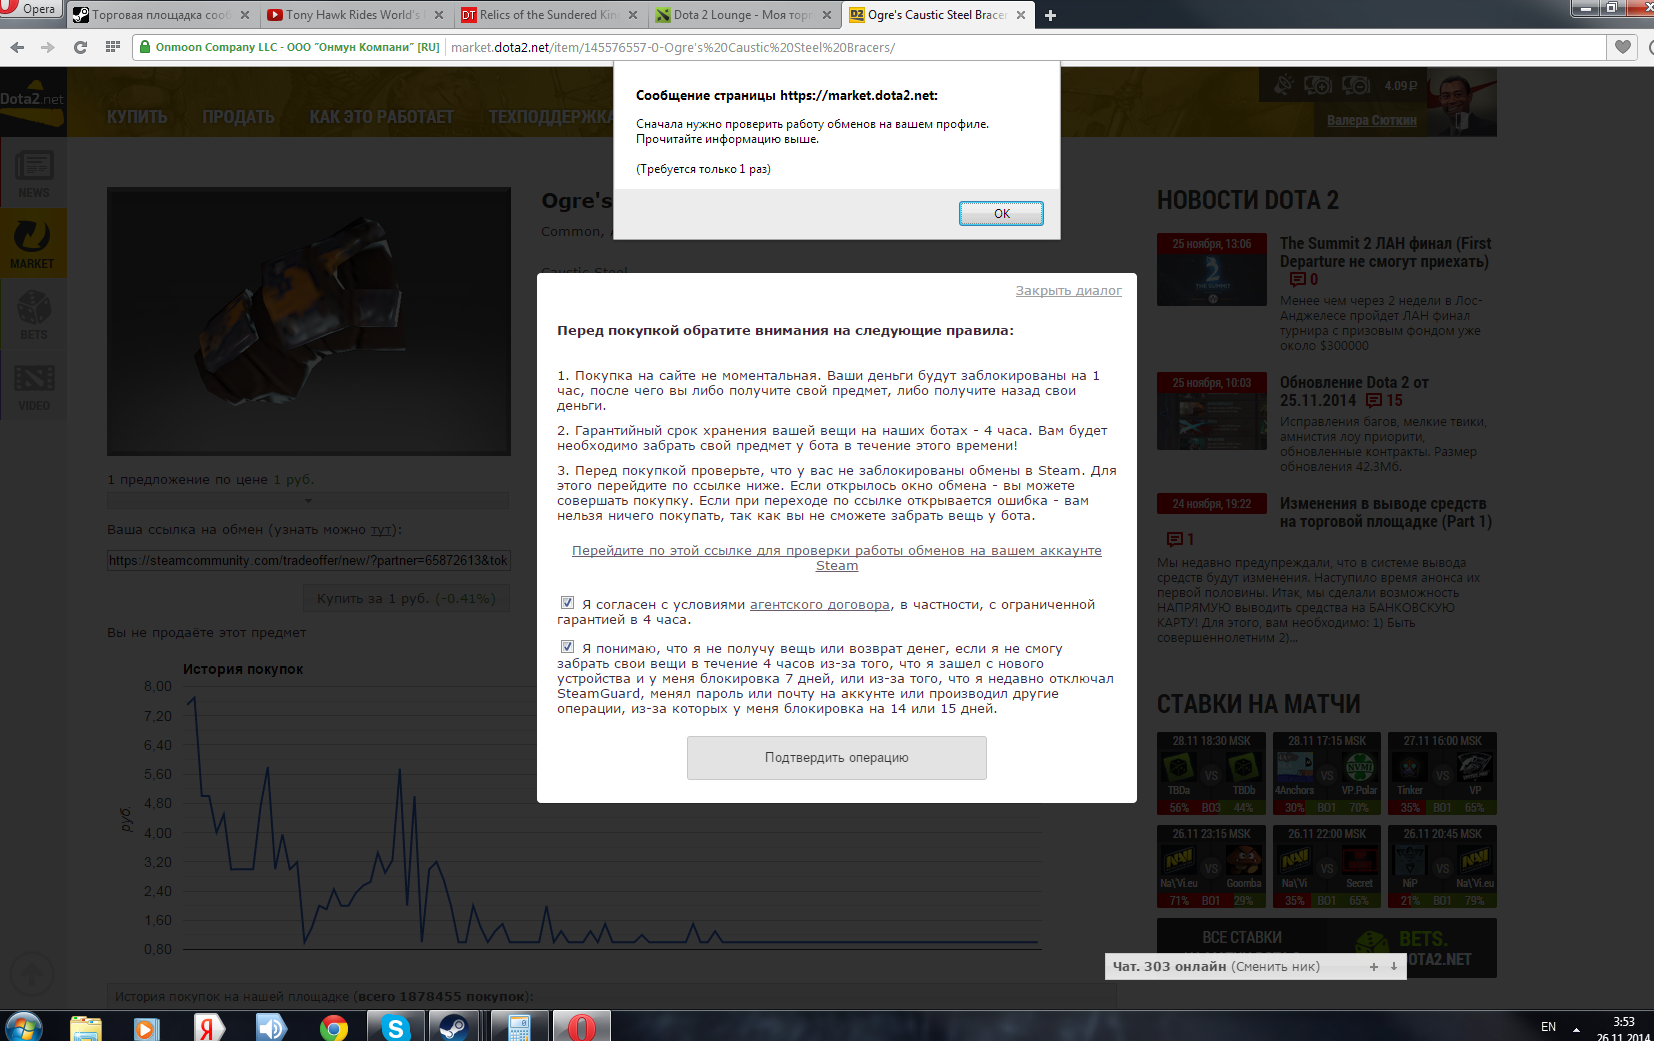Image resolution: width=1654 pixels, height=1041 pixels.
Task: Click the user avatar picture in header
Action: pos(1462,103)
